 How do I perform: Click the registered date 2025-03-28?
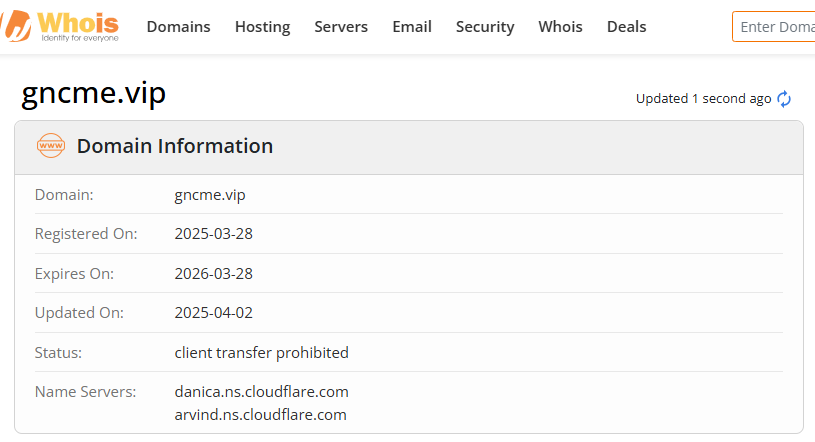point(213,234)
